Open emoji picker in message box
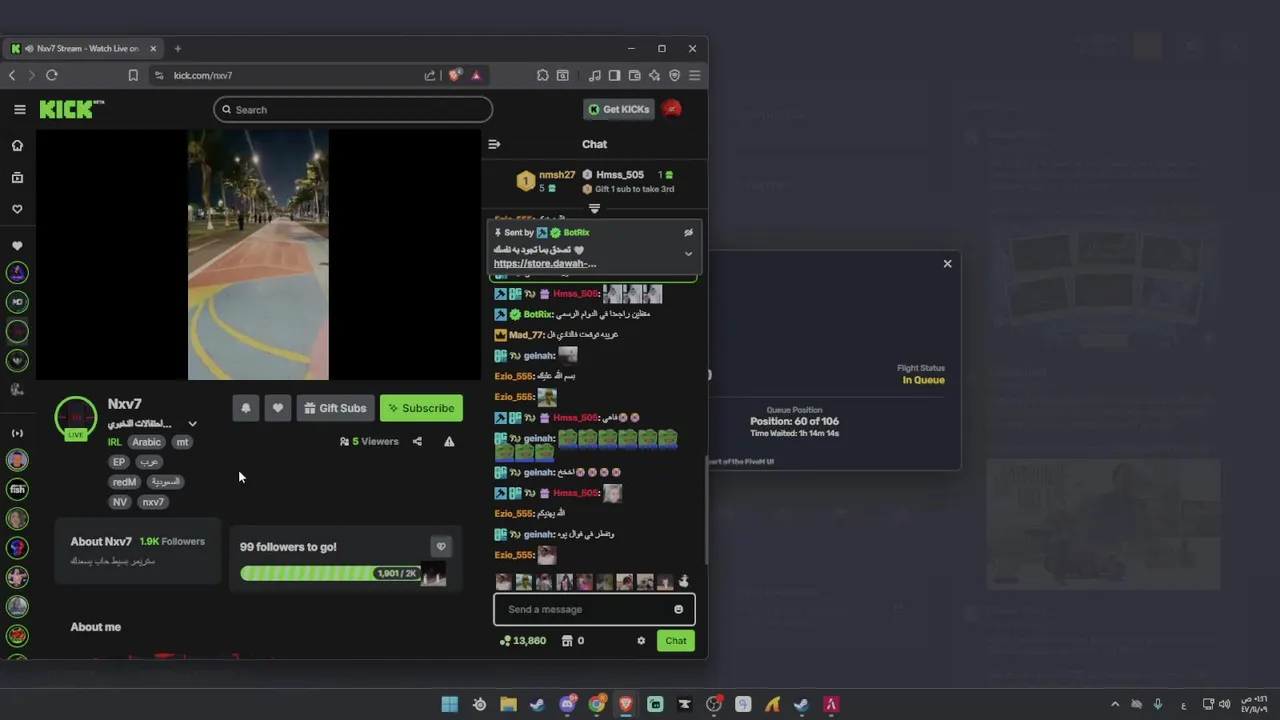The width and height of the screenshot is (1280, 720). [x=679, y=609]
